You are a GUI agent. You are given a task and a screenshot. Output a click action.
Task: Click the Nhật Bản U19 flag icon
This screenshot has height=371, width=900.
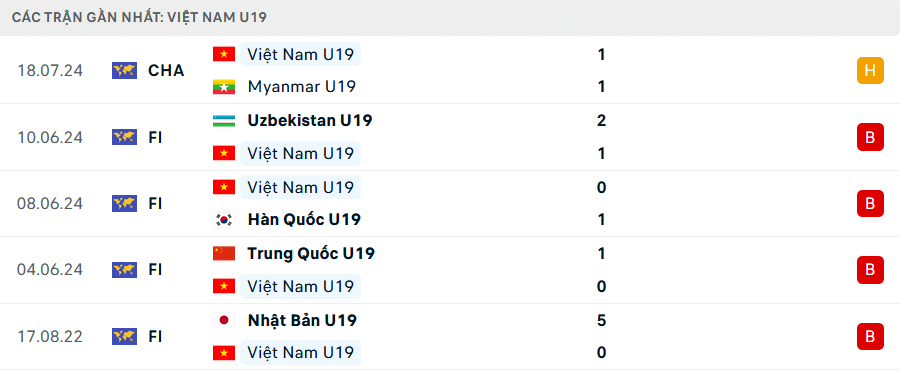(x=224, y=320)
